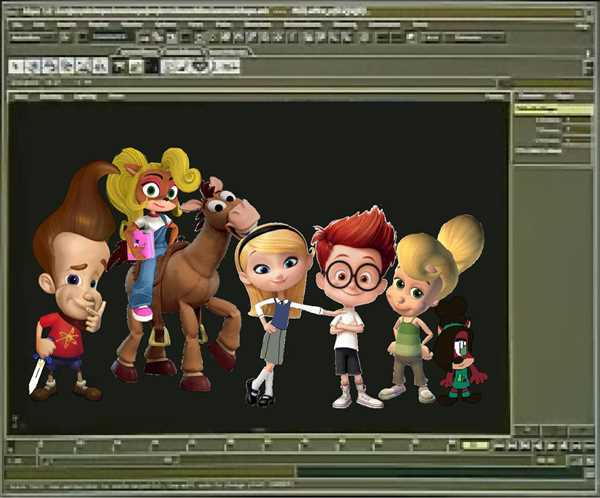Click the fifth shelf icon
This screenshot has height=498, width=600.
(83, 66)
